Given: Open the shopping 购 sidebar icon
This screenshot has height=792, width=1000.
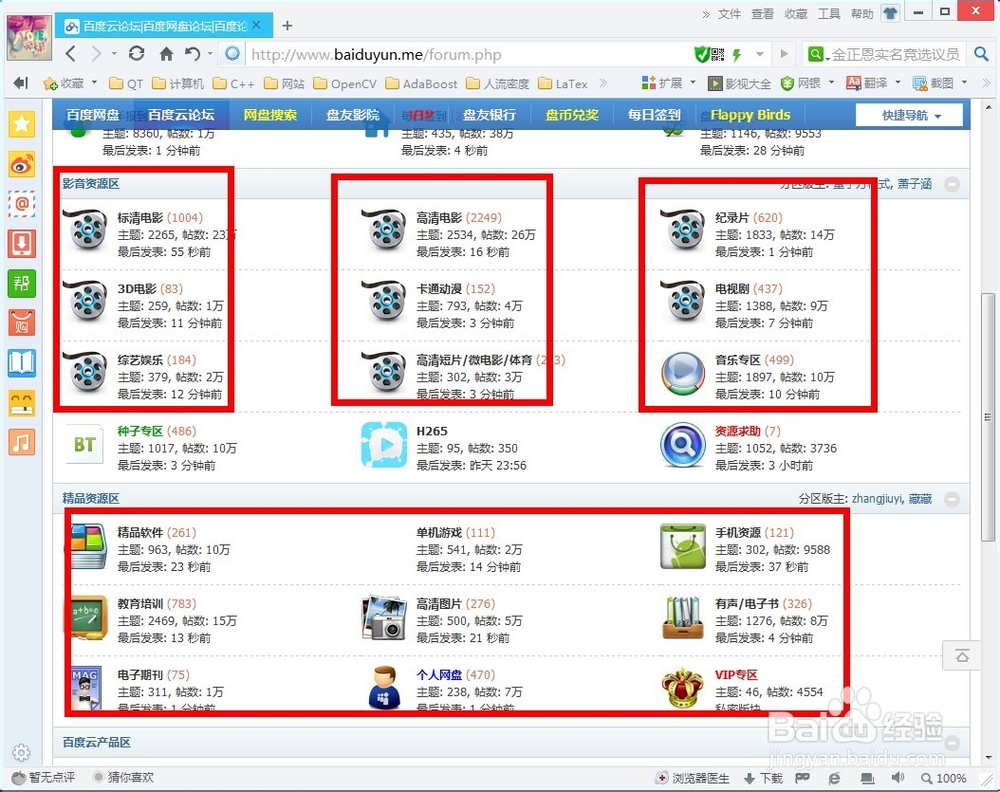Looking at the screenshot, I should [22, 323].
